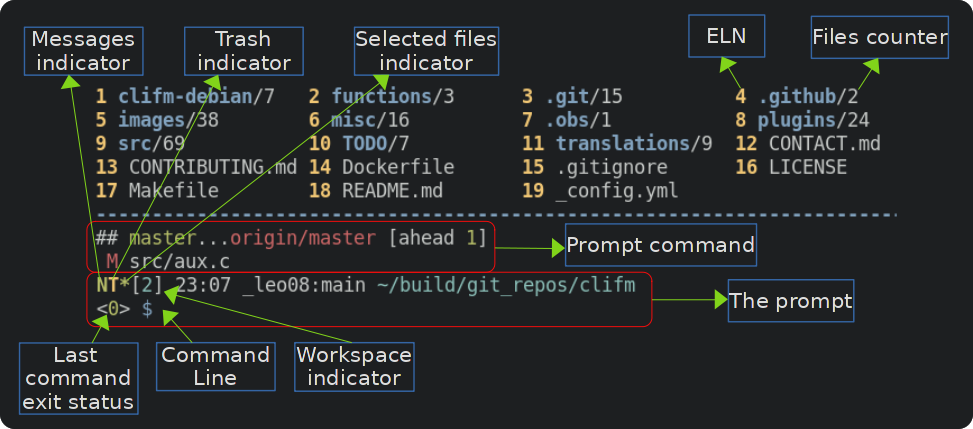This screenshot has width=973, height=429.
Task: Click the <0> exit status in prompt
Action: [113, 309]
